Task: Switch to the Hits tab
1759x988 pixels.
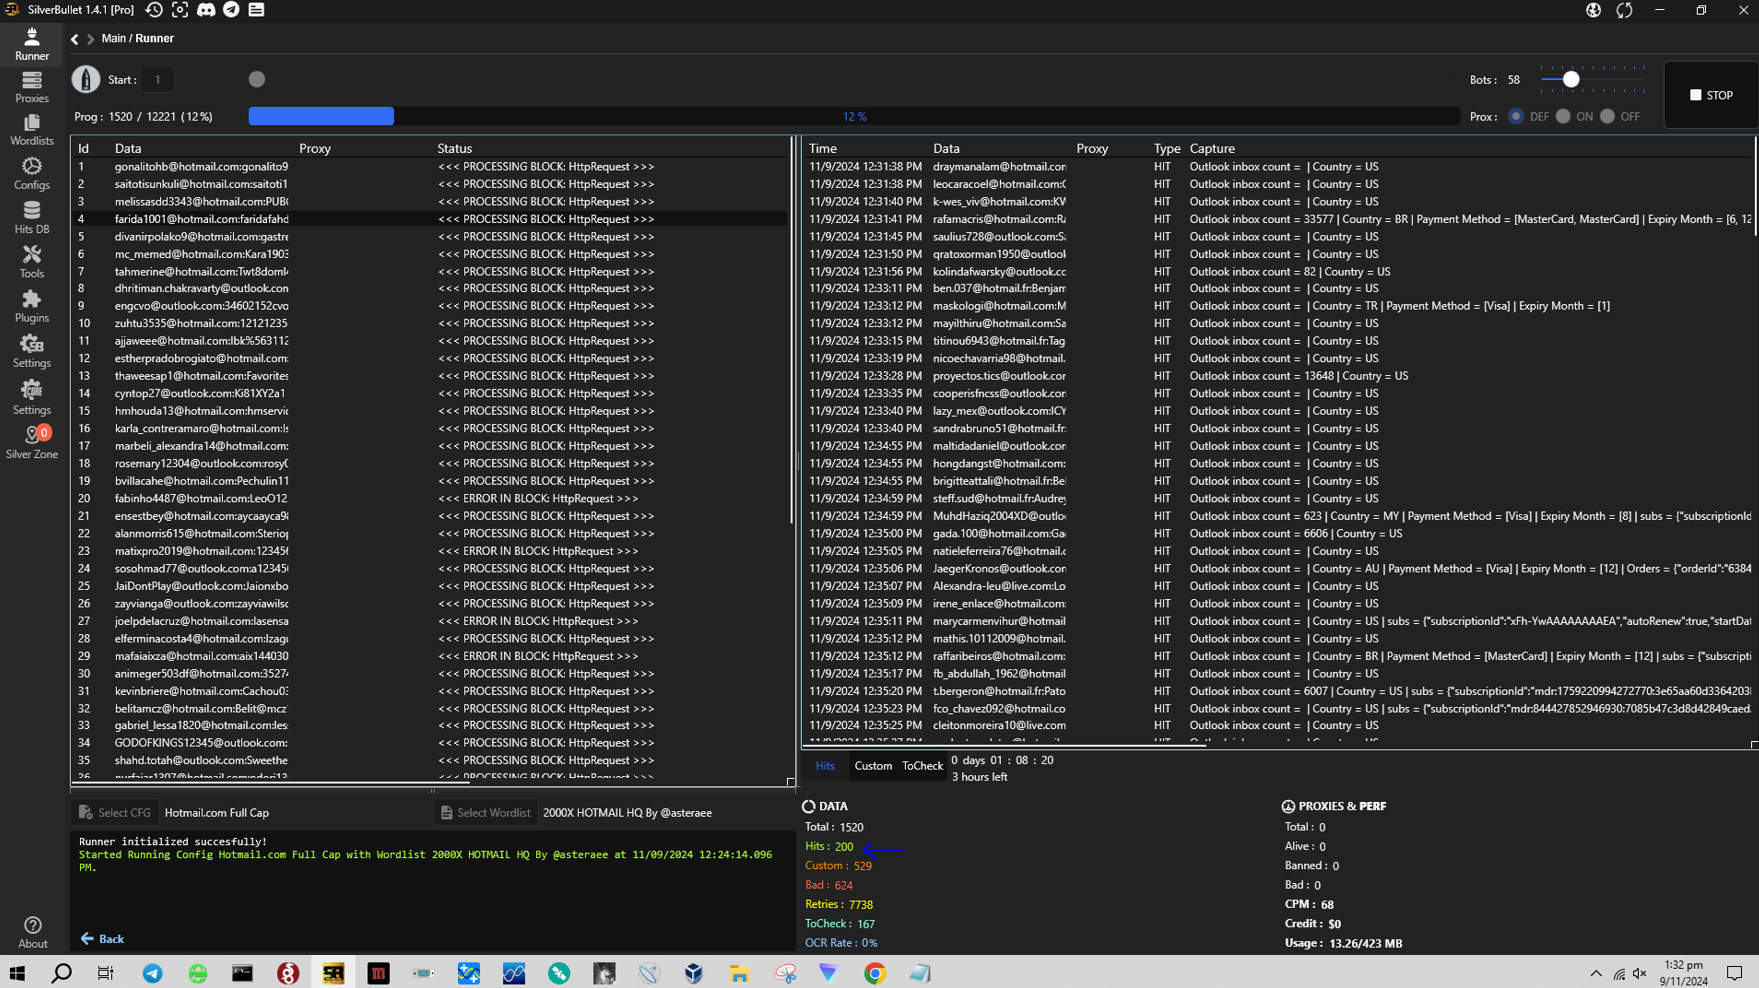Action: pyautogui.click(x=825, y=766)
